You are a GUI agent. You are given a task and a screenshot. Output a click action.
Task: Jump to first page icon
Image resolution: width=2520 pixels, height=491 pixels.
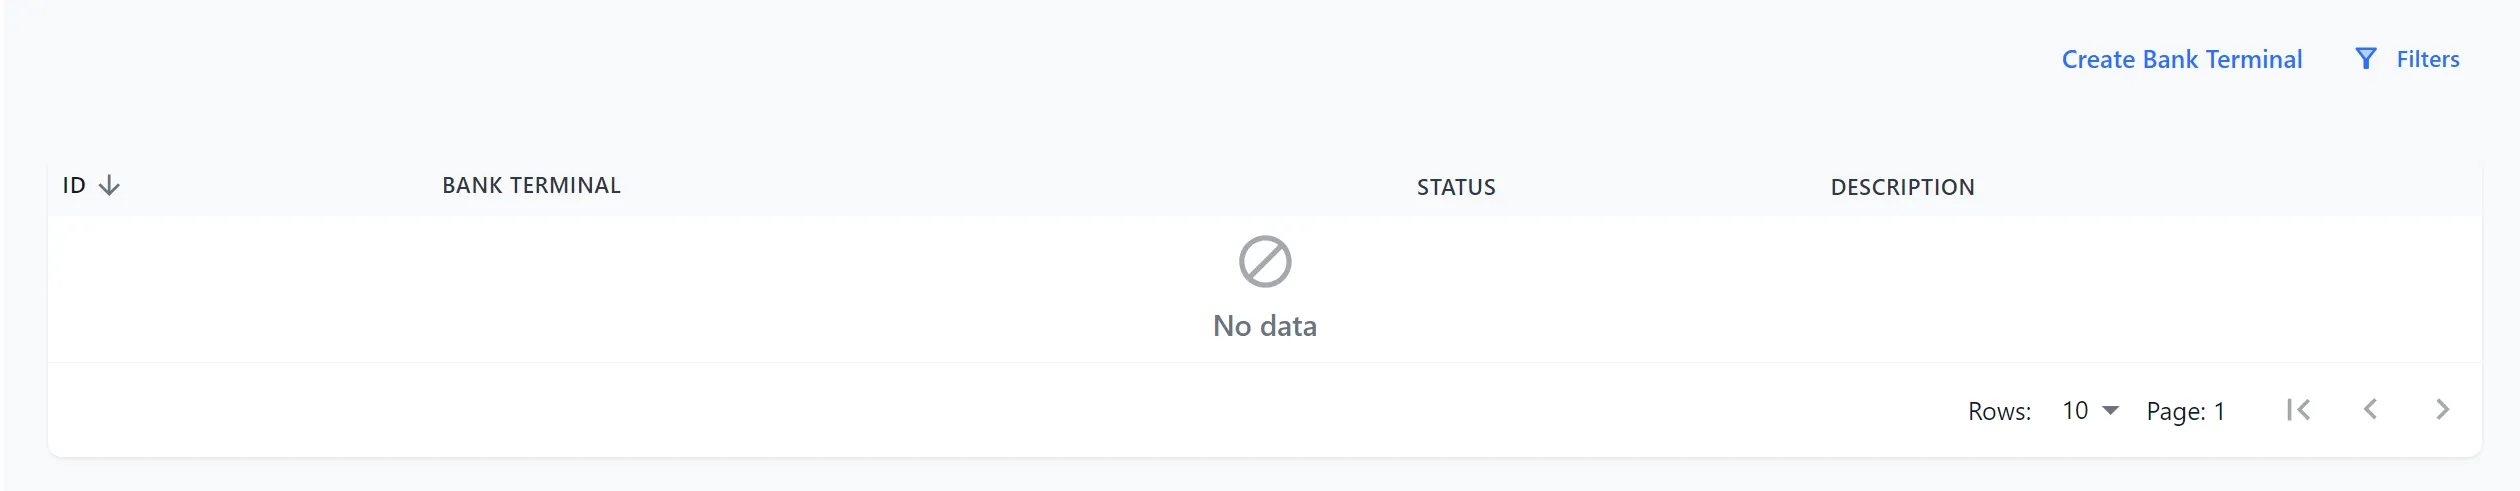pyautogui.click(x=2298, y=410)
